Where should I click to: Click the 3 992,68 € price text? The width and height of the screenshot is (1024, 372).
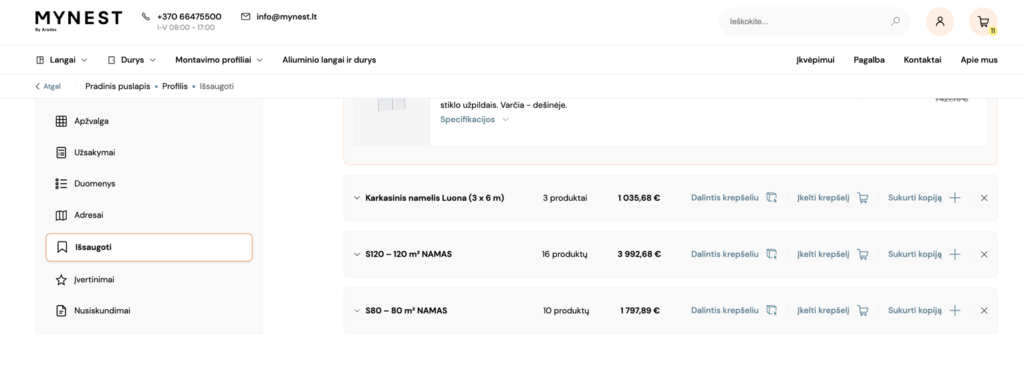click(639, 254)
